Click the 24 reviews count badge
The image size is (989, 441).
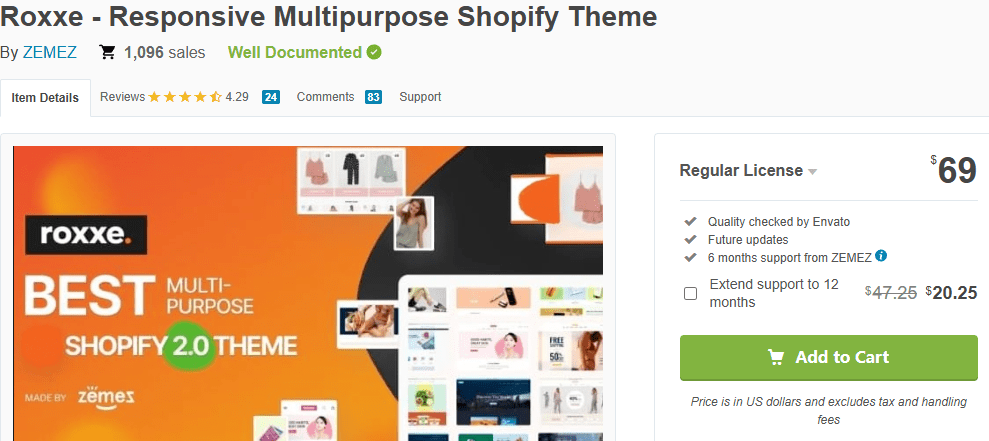(x=271, y=97)
